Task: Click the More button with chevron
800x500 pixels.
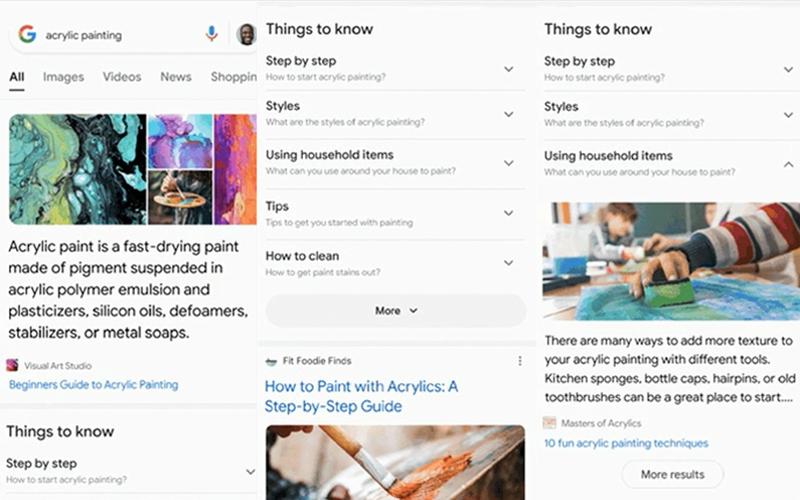Action: (396, 311)
